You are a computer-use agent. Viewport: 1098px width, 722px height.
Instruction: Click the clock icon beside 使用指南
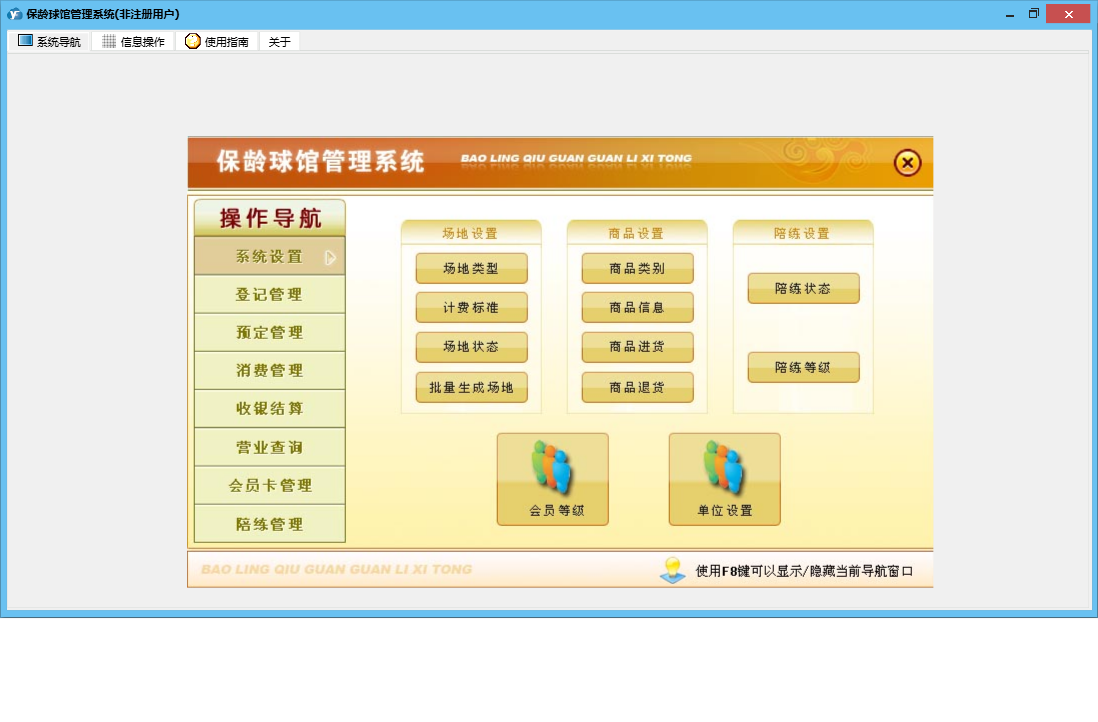193,41
